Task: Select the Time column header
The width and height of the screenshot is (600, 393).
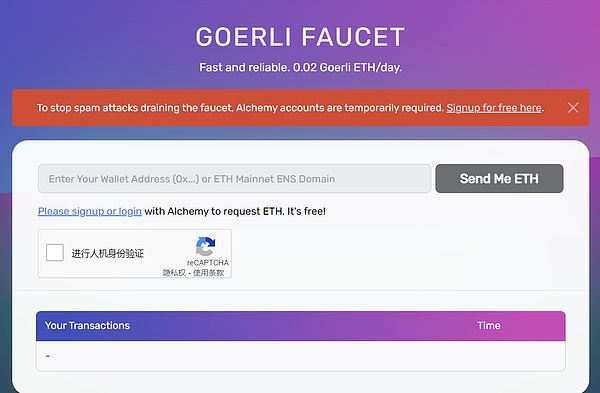Action: [x=489, y=325]
